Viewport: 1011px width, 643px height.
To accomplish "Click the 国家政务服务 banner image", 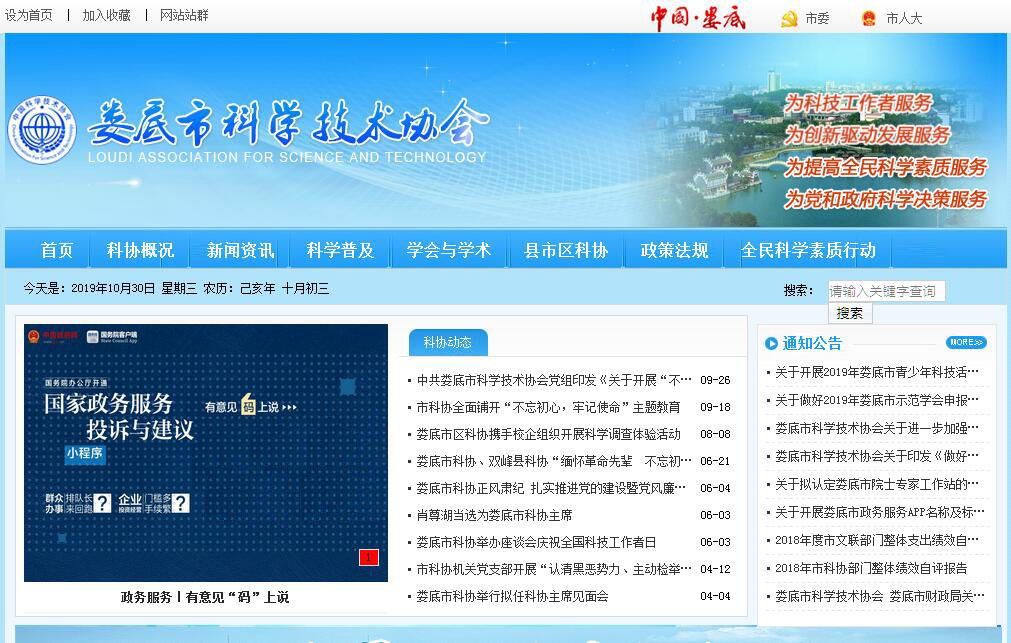I will coord(205,452).
